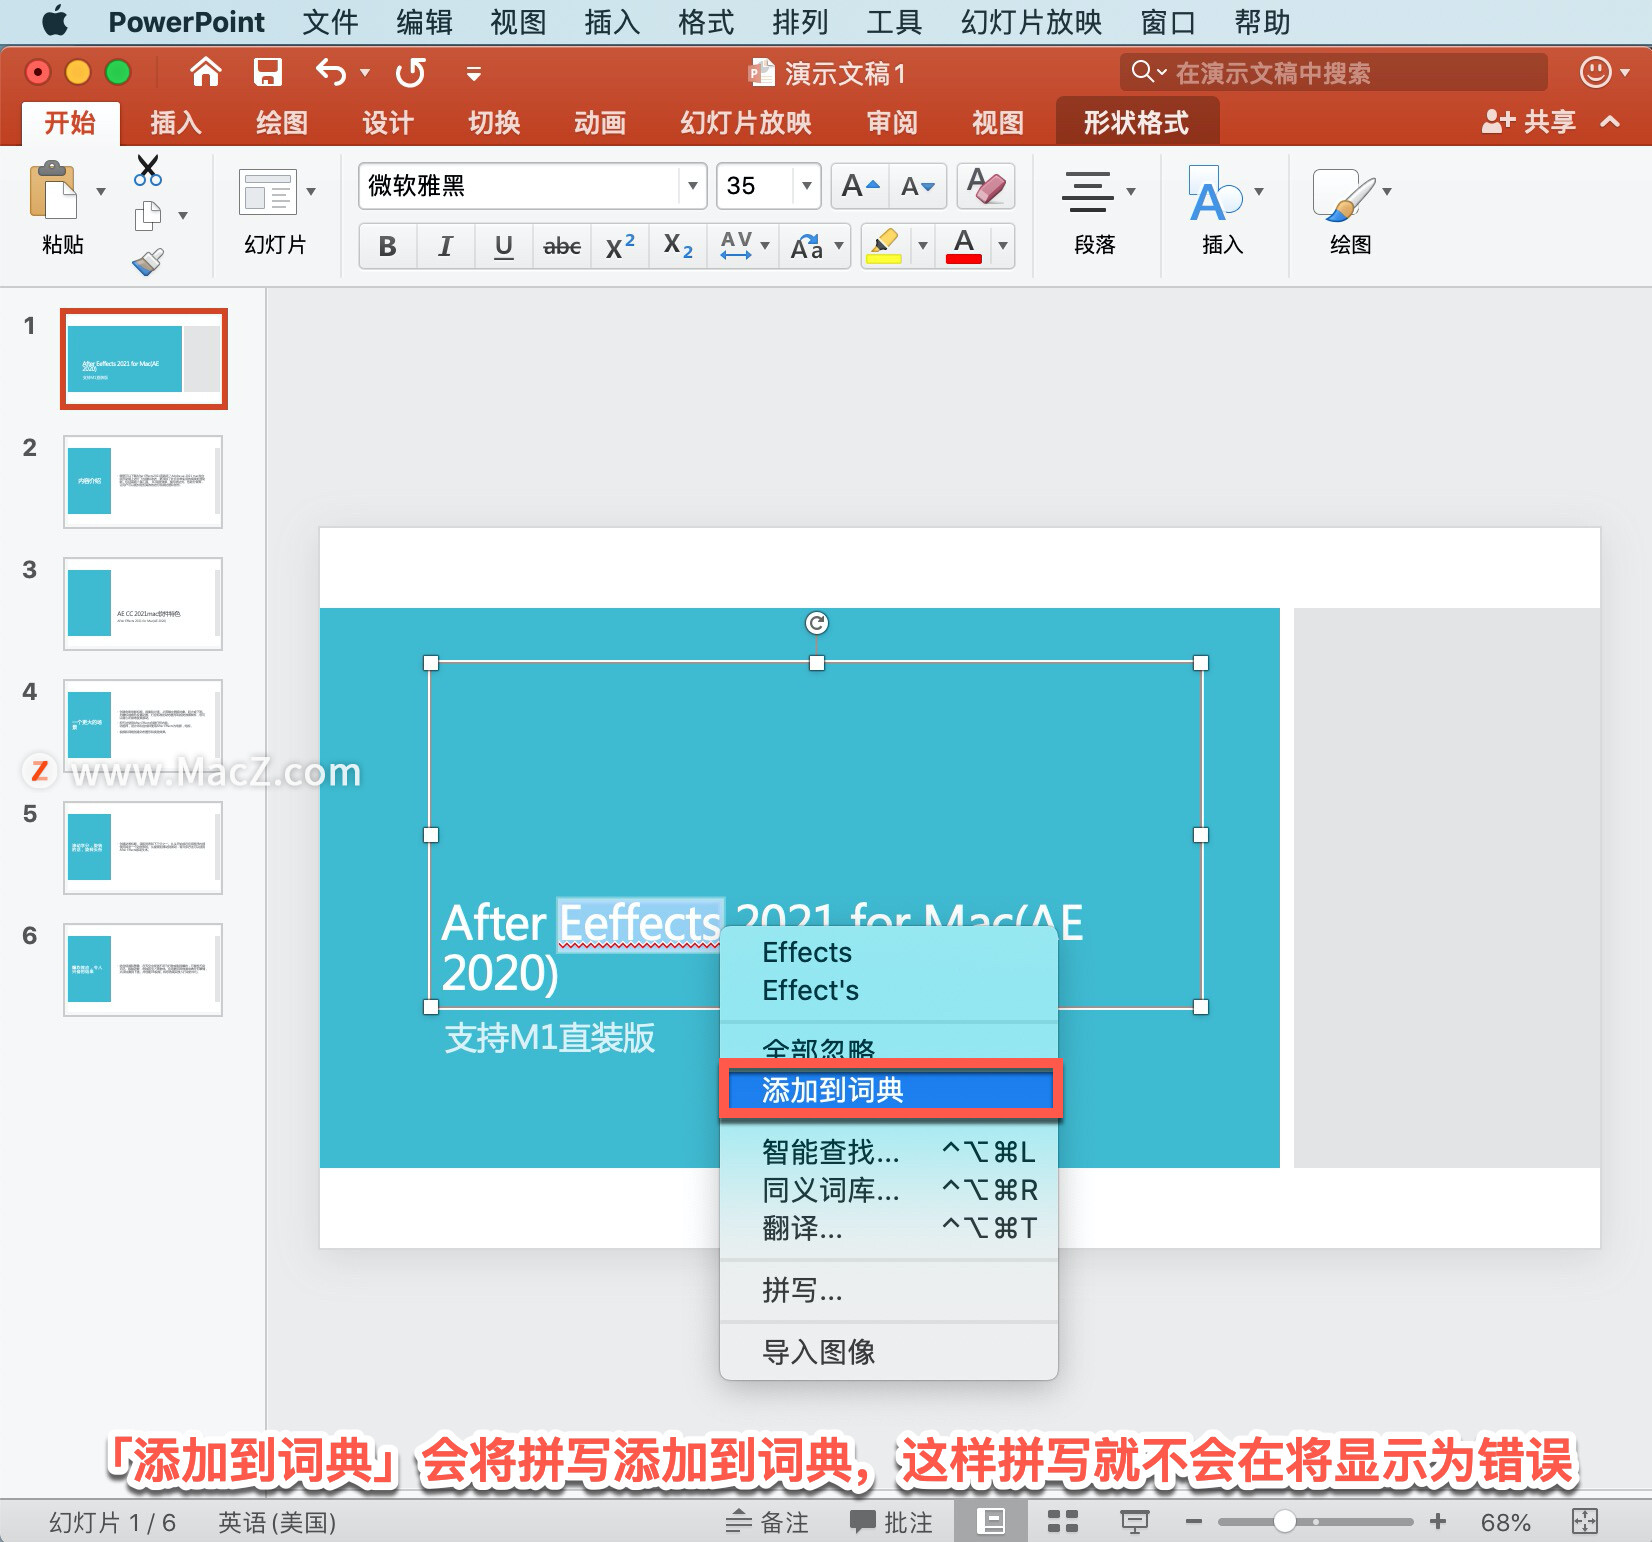Switch to the 插入 ribbon tab

(x=176, y=123)
